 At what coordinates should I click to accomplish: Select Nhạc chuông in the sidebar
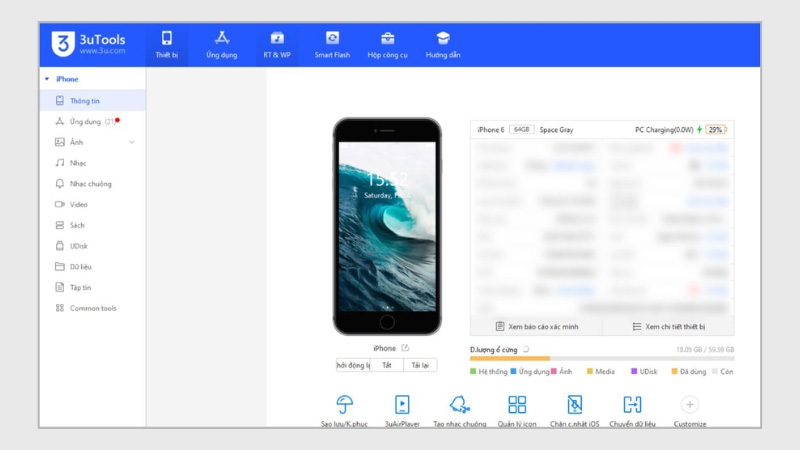click(90, 184)
